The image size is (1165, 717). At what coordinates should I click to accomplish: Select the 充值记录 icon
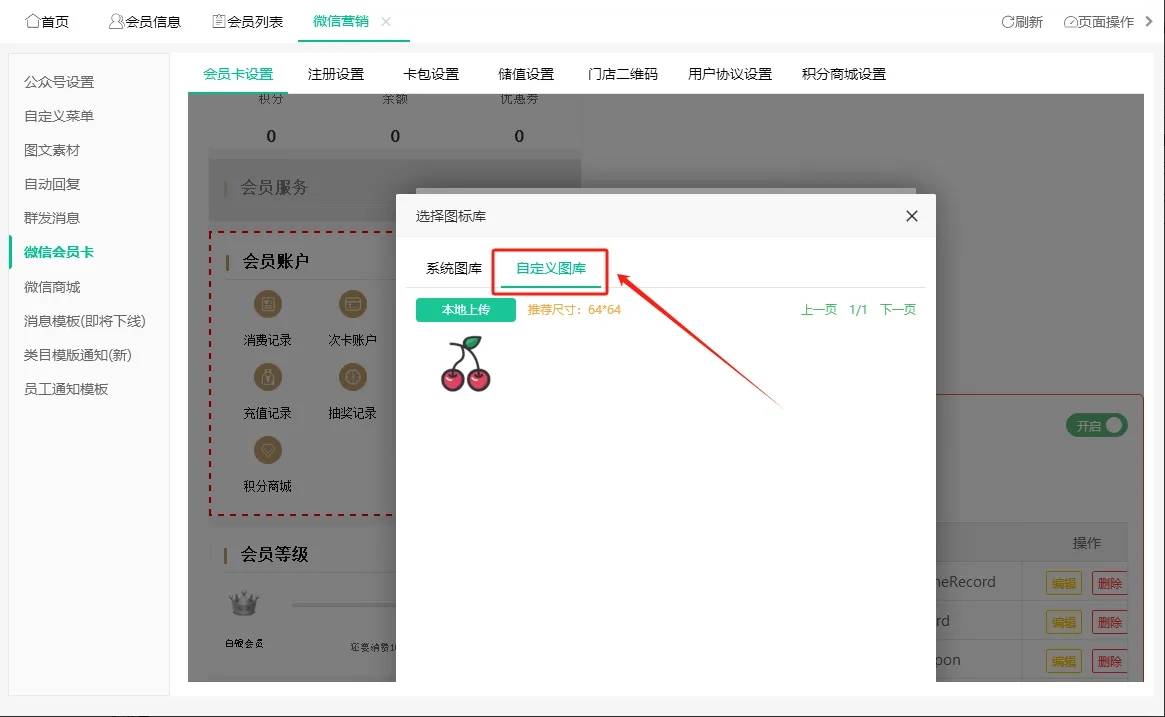pyautogui.click(x=267, y=377)
